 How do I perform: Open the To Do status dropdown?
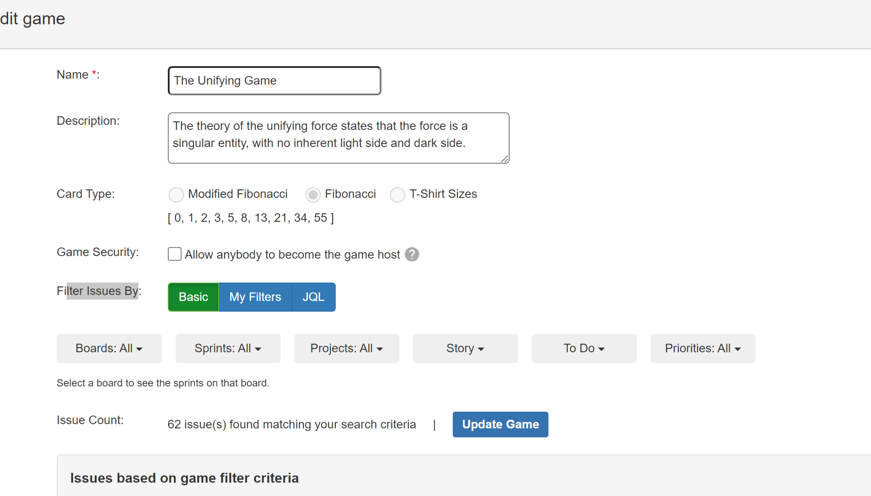coord(584,348)
